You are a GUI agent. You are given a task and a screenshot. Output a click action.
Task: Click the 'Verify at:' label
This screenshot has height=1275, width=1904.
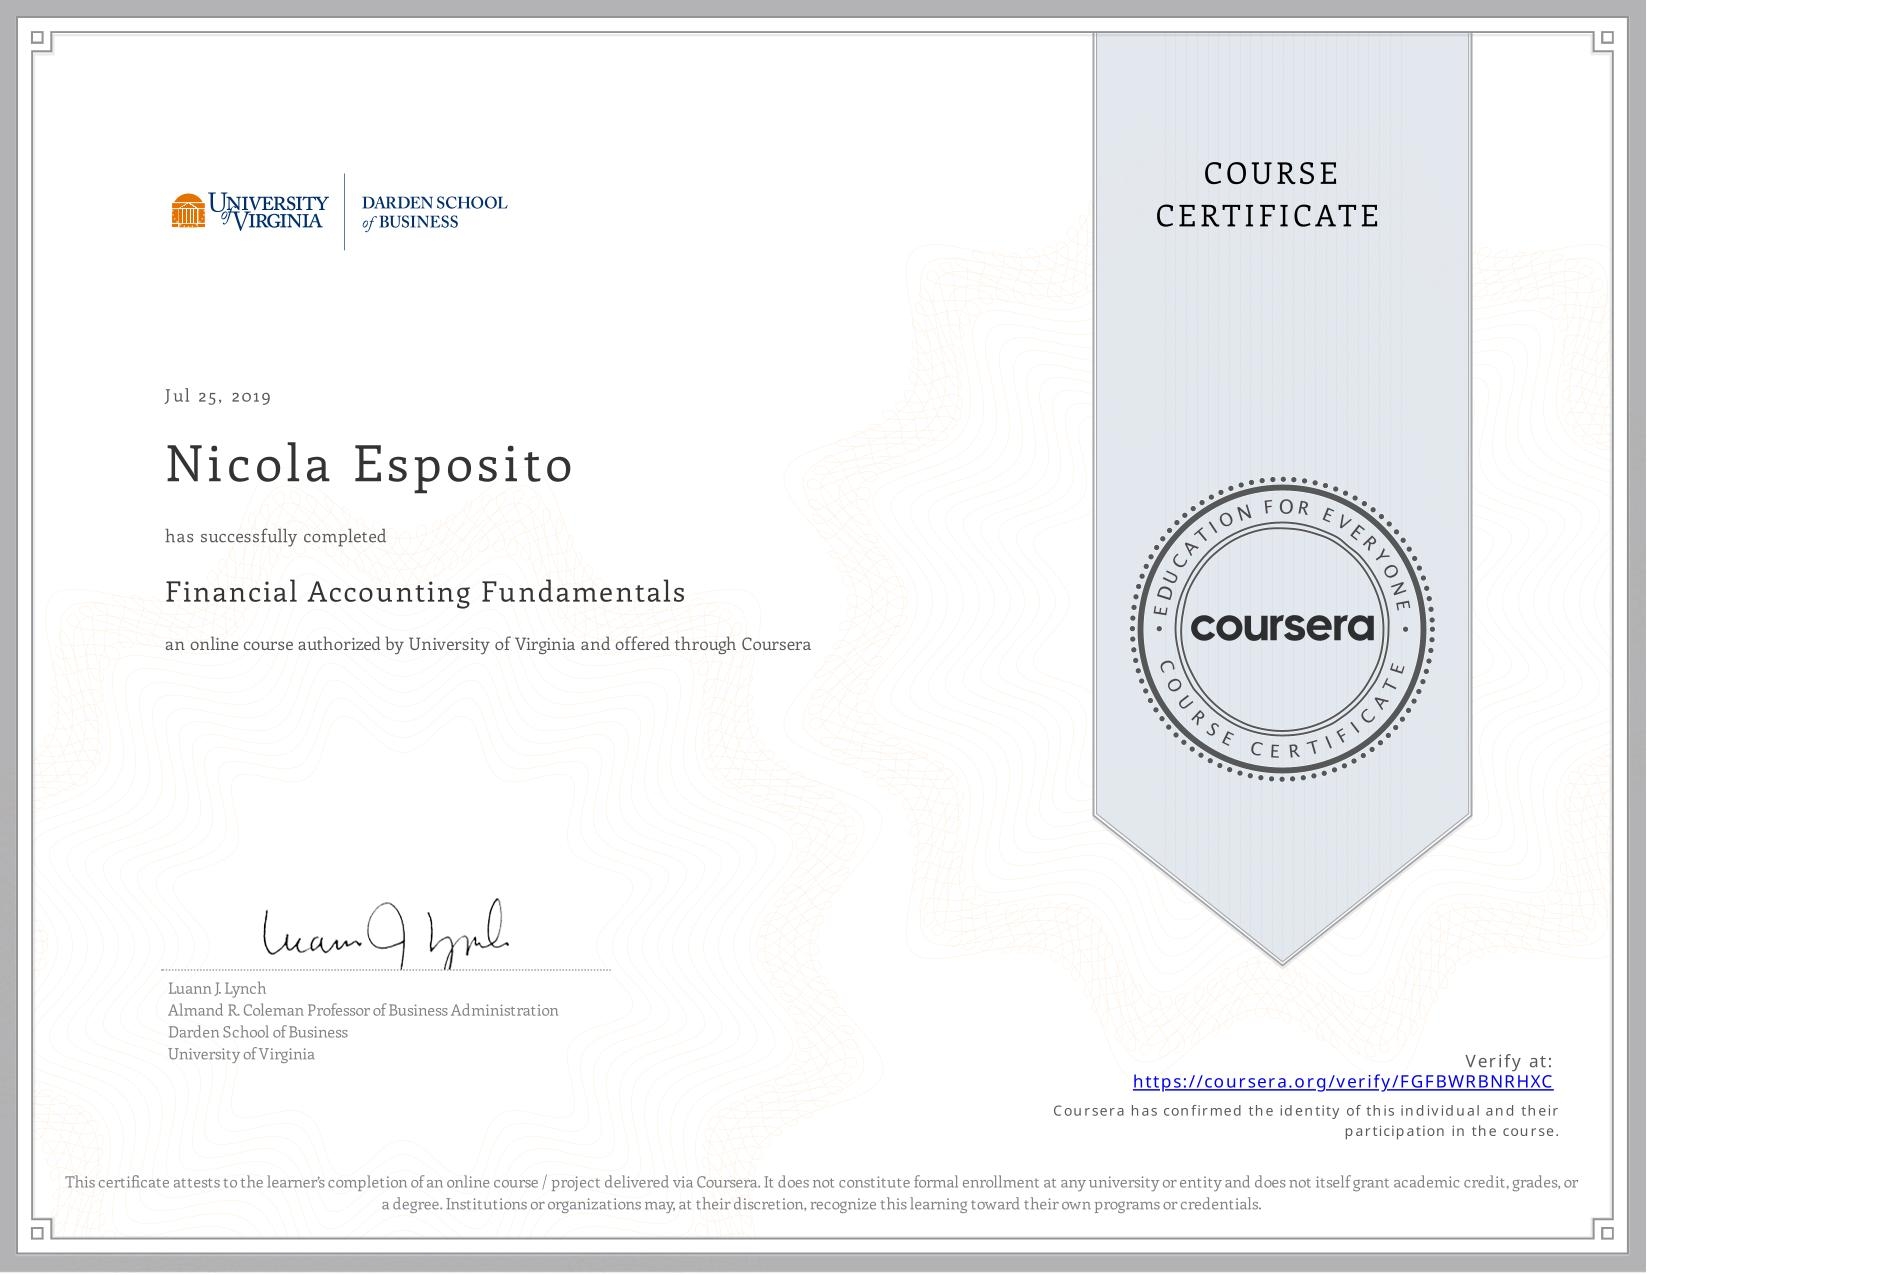point(1509,1061)
